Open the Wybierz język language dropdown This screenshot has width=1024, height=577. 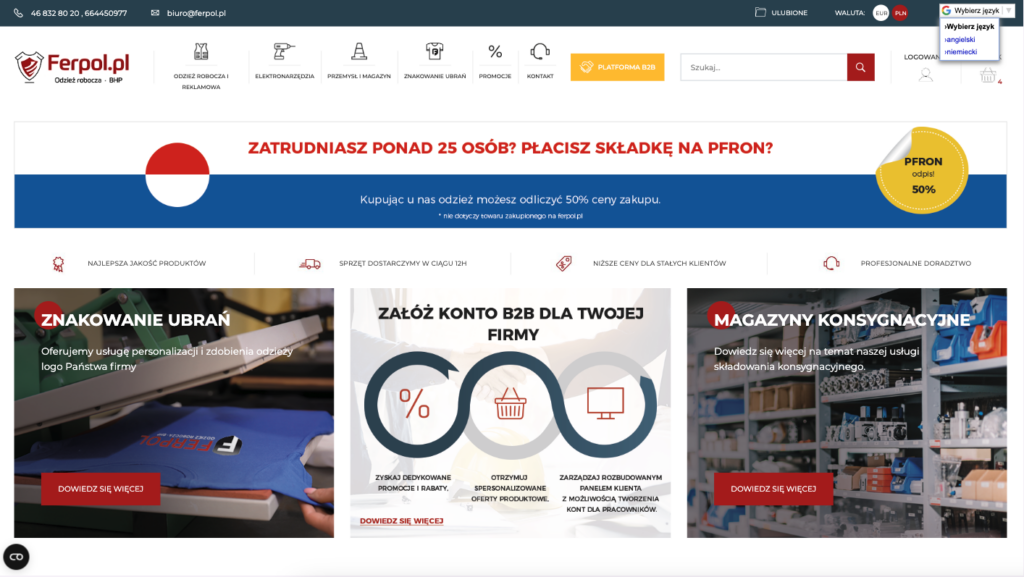[x=976, y=10]
